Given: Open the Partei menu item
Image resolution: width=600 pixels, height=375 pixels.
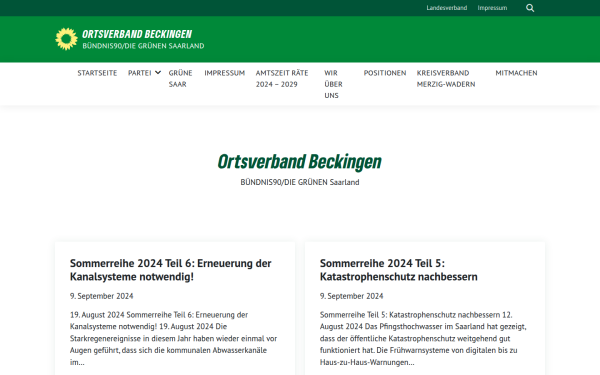Looking at the screenshot, I should (x=140, y=73).
